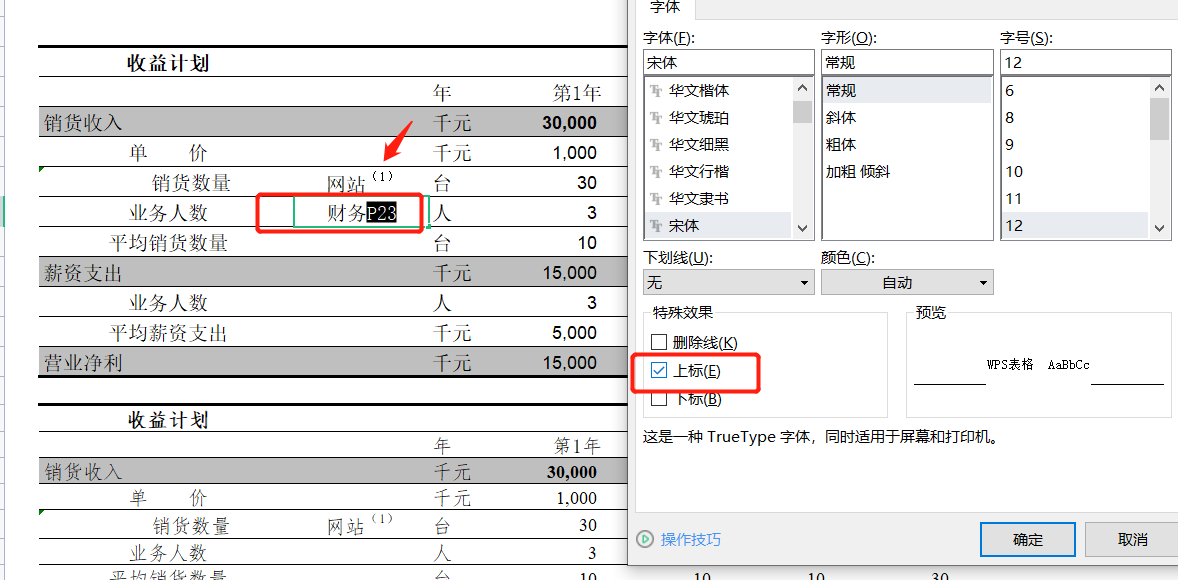Viewport: 1178px width, 580px height.
Task: Open the 操作技巧 tips link
Action: 690,539
